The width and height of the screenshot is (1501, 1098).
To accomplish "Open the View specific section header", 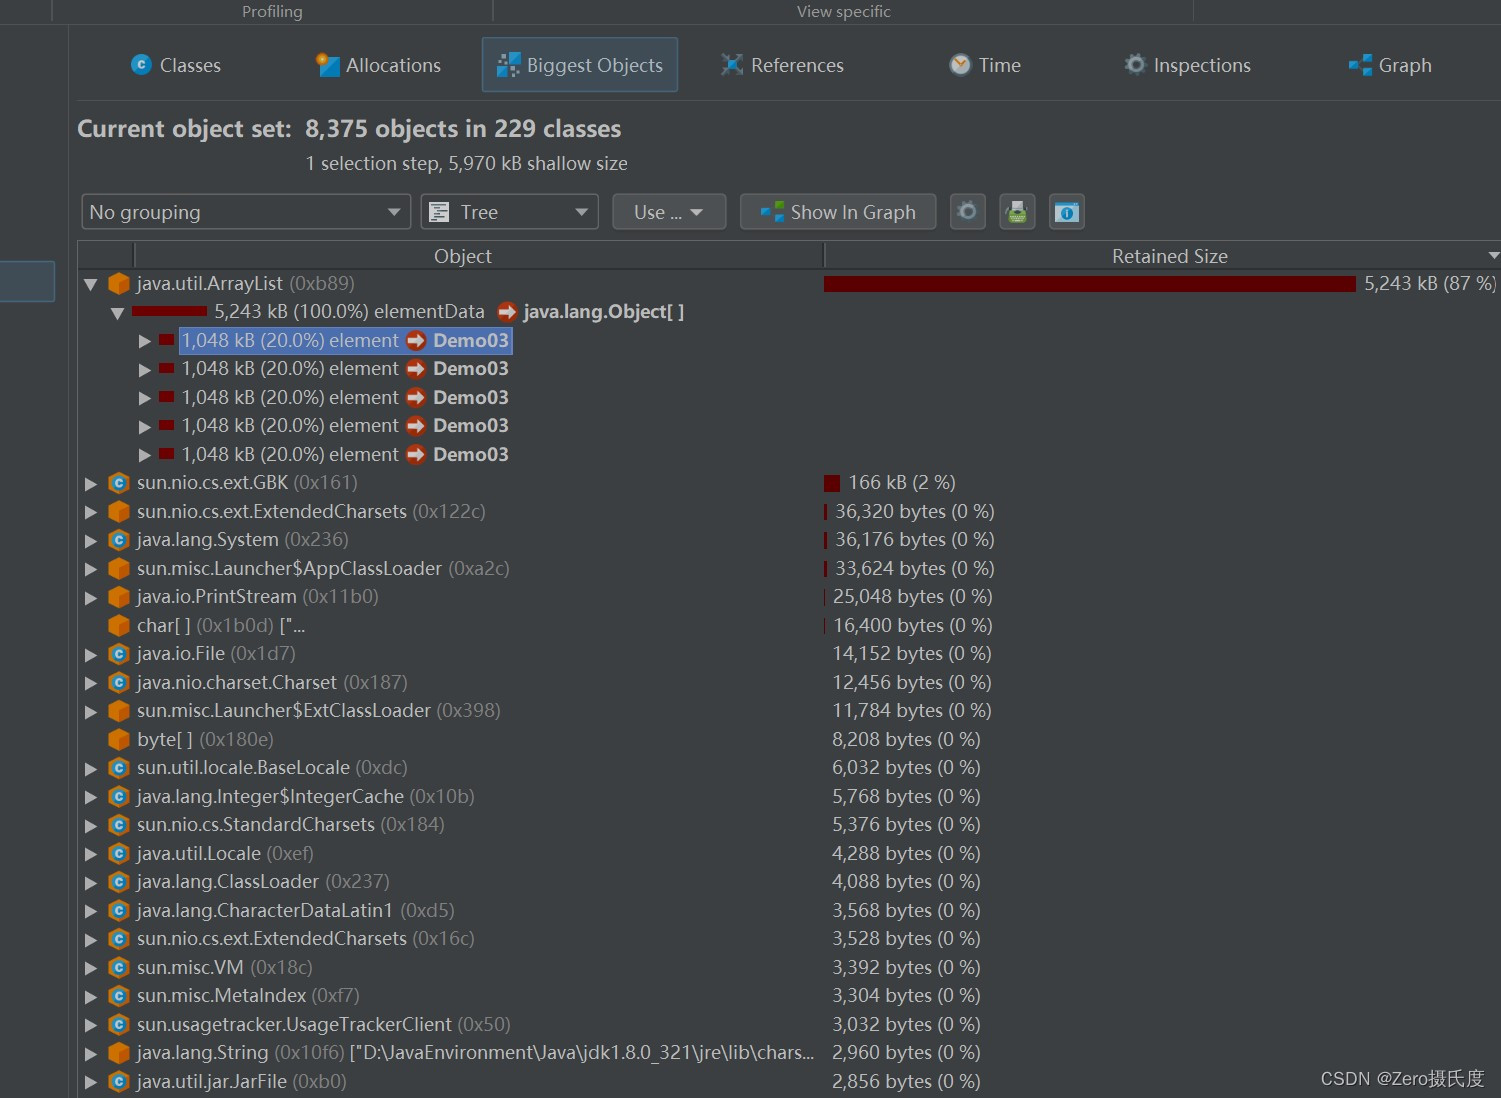I will [843, 11].
